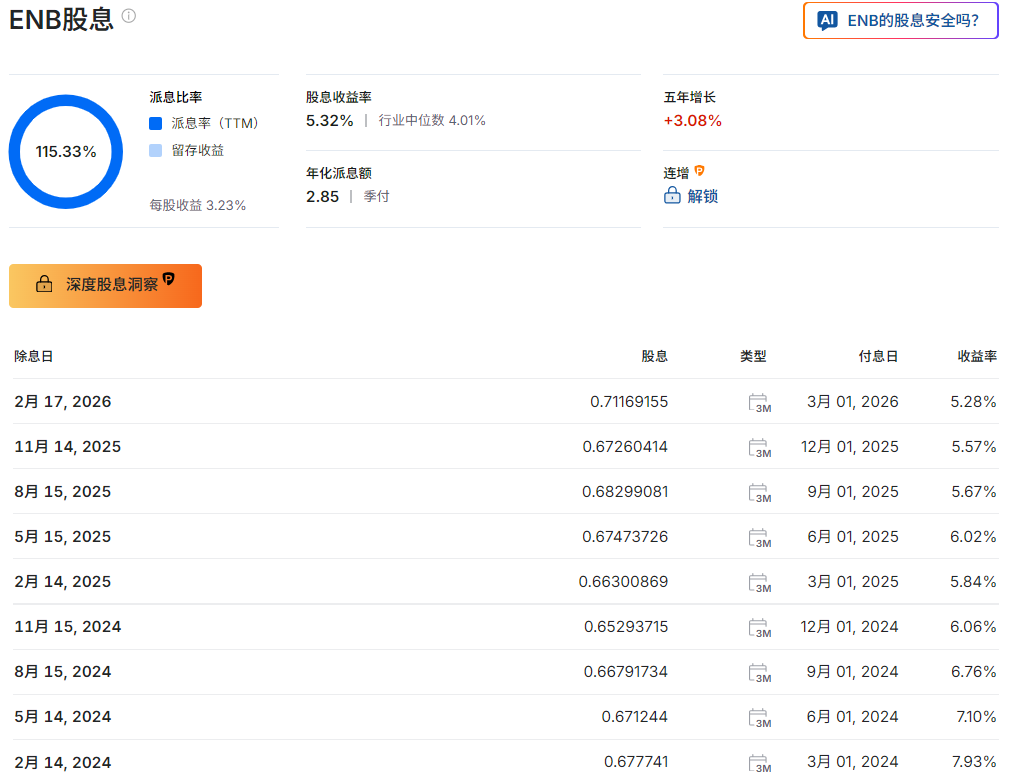Image resolution: width=1014 pixels, height=773 pixels.
Task: Click the blue 派息率 (TTM) legend swatch
Action: (155, 124)
